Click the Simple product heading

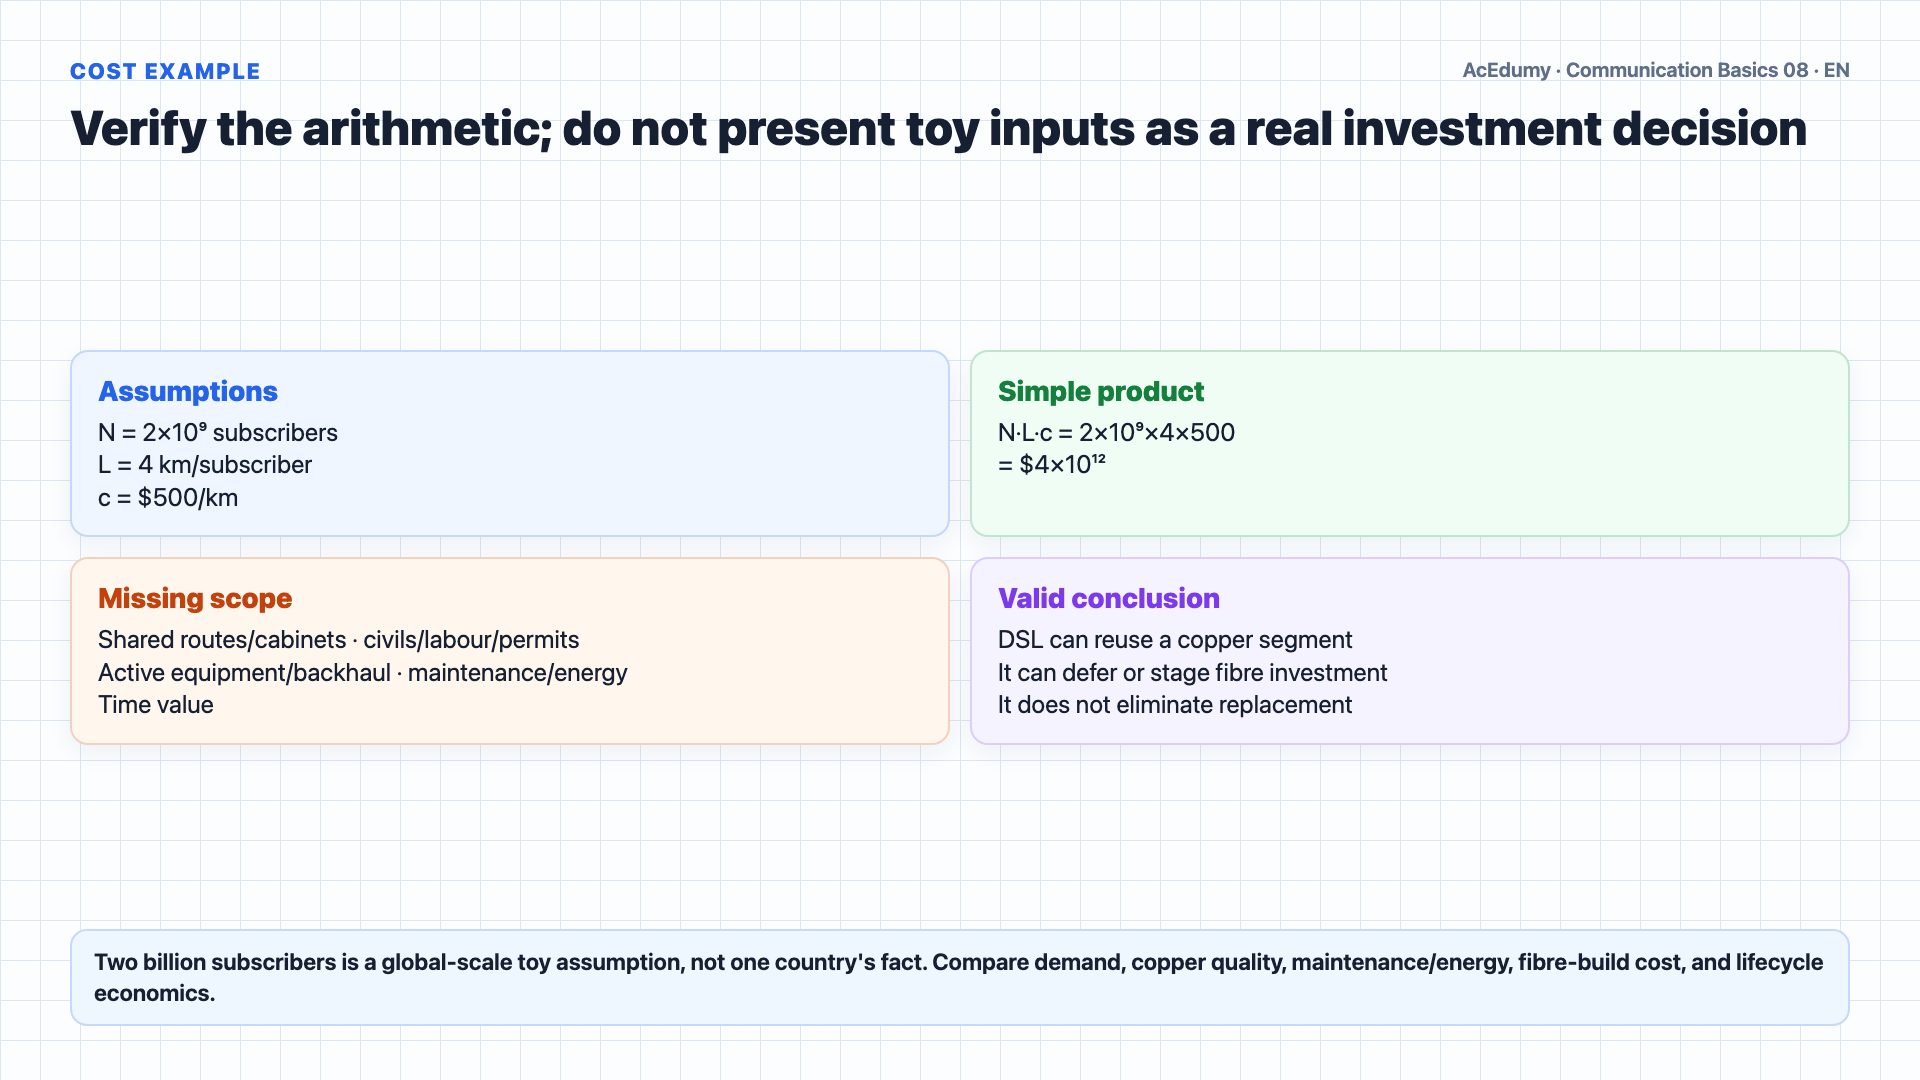tap(1101, 391)
